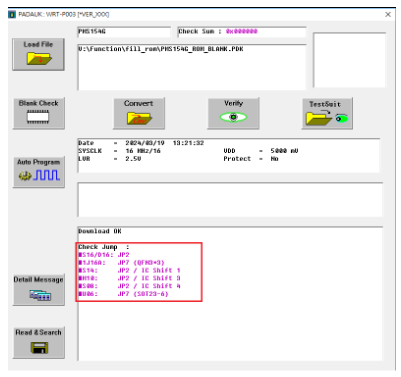This screenshot has width=401, height=377.
Task: Click the SYSCLK 16 MHz/16 line
Action: [x=119, y=151]
